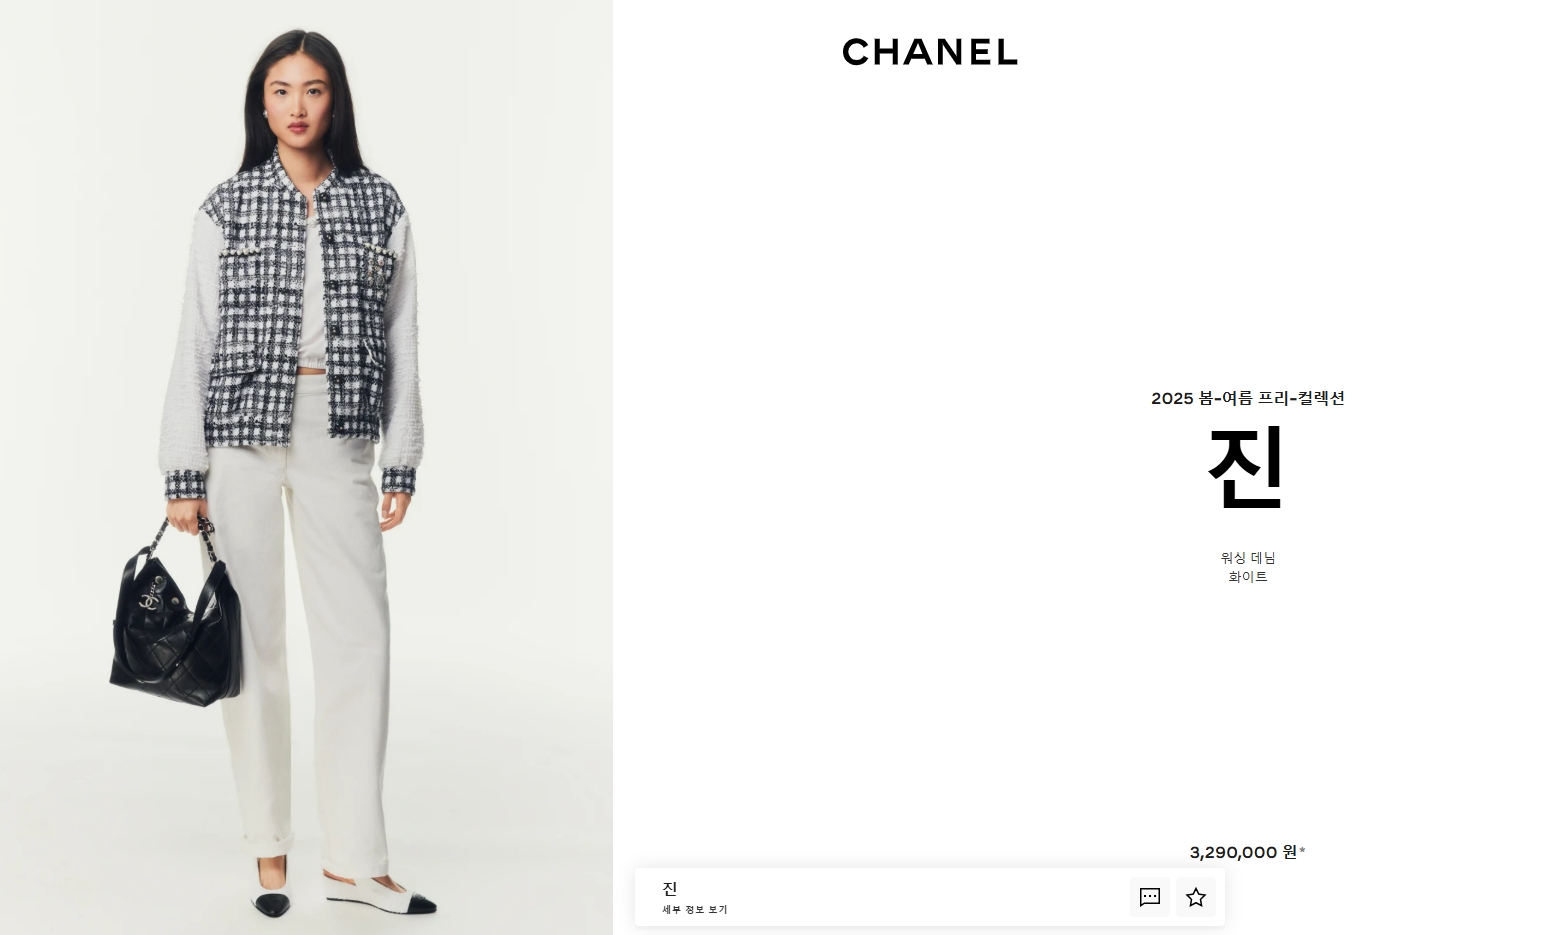Click the large 진 product title
This screenshot has height=935, width=1557.
(x=1246, y=468)
